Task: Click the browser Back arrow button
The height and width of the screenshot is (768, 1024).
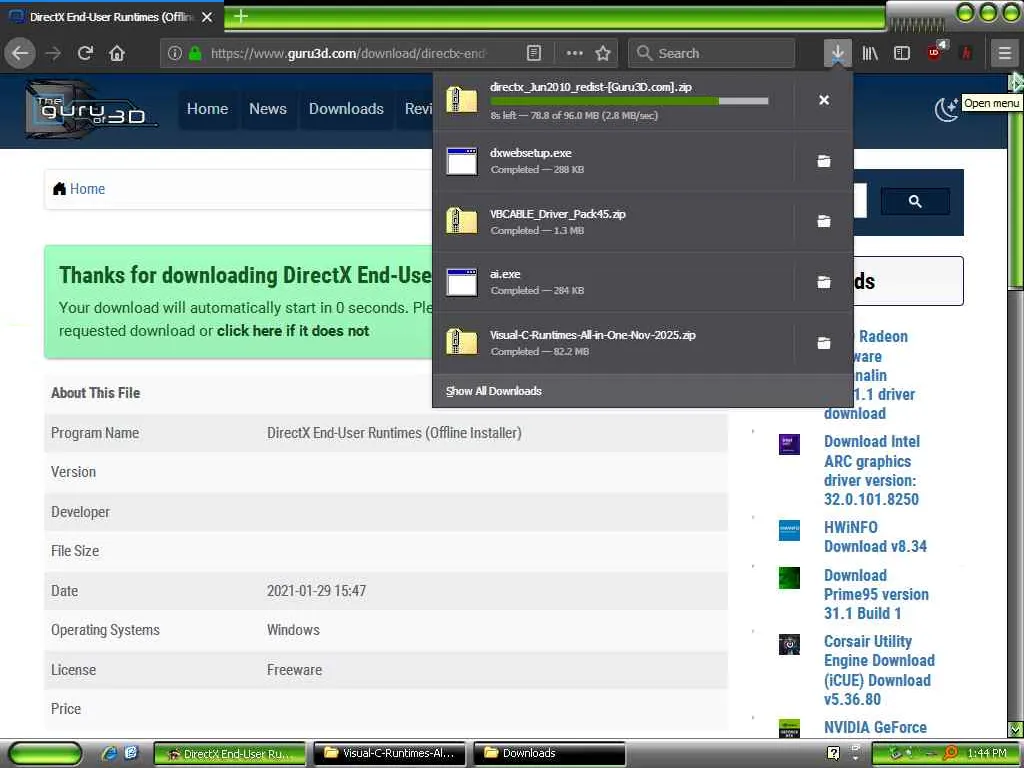Action: pyautogui.click(x=20, y=53)
